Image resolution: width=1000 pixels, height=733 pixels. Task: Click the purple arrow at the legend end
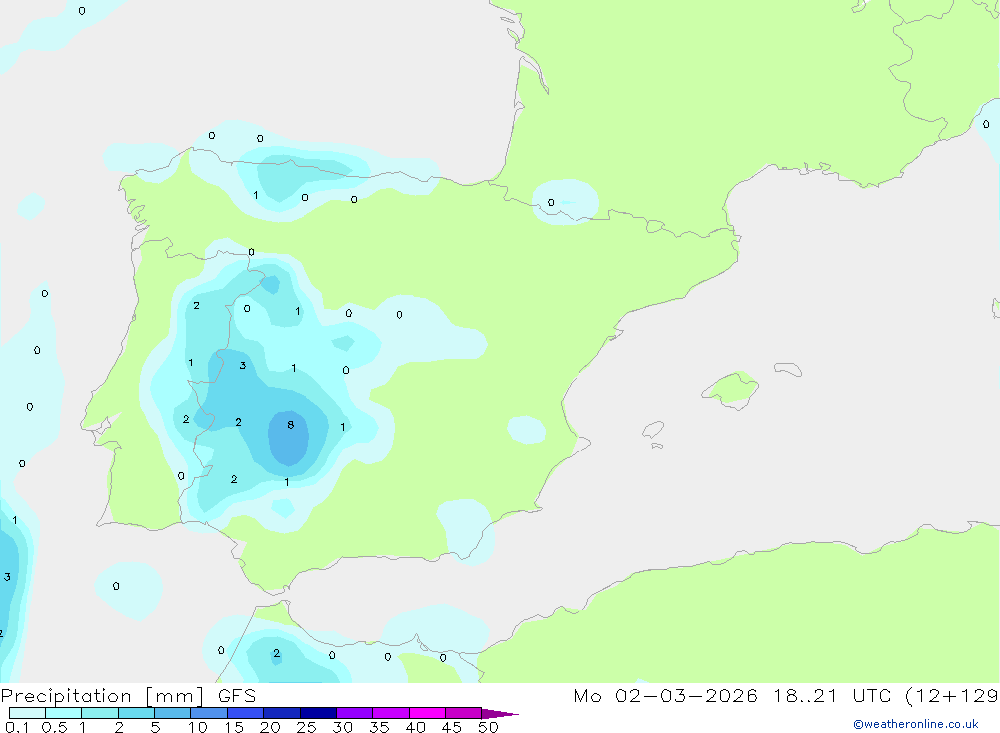click(x=500, y=713)
